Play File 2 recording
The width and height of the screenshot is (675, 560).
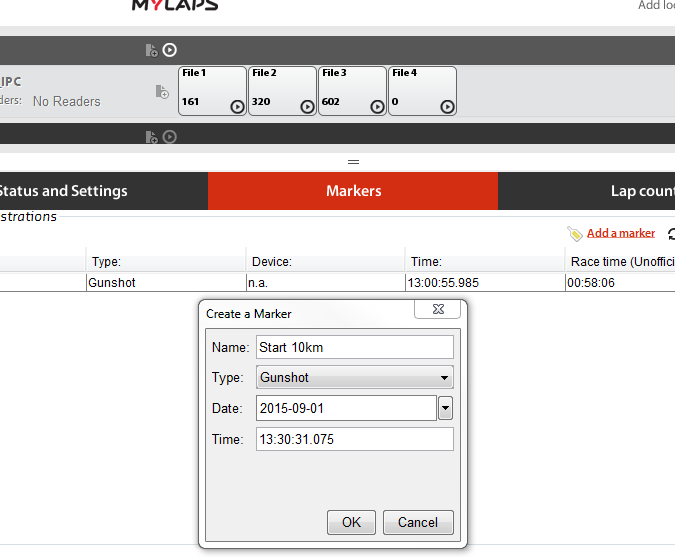click(307, 107)
